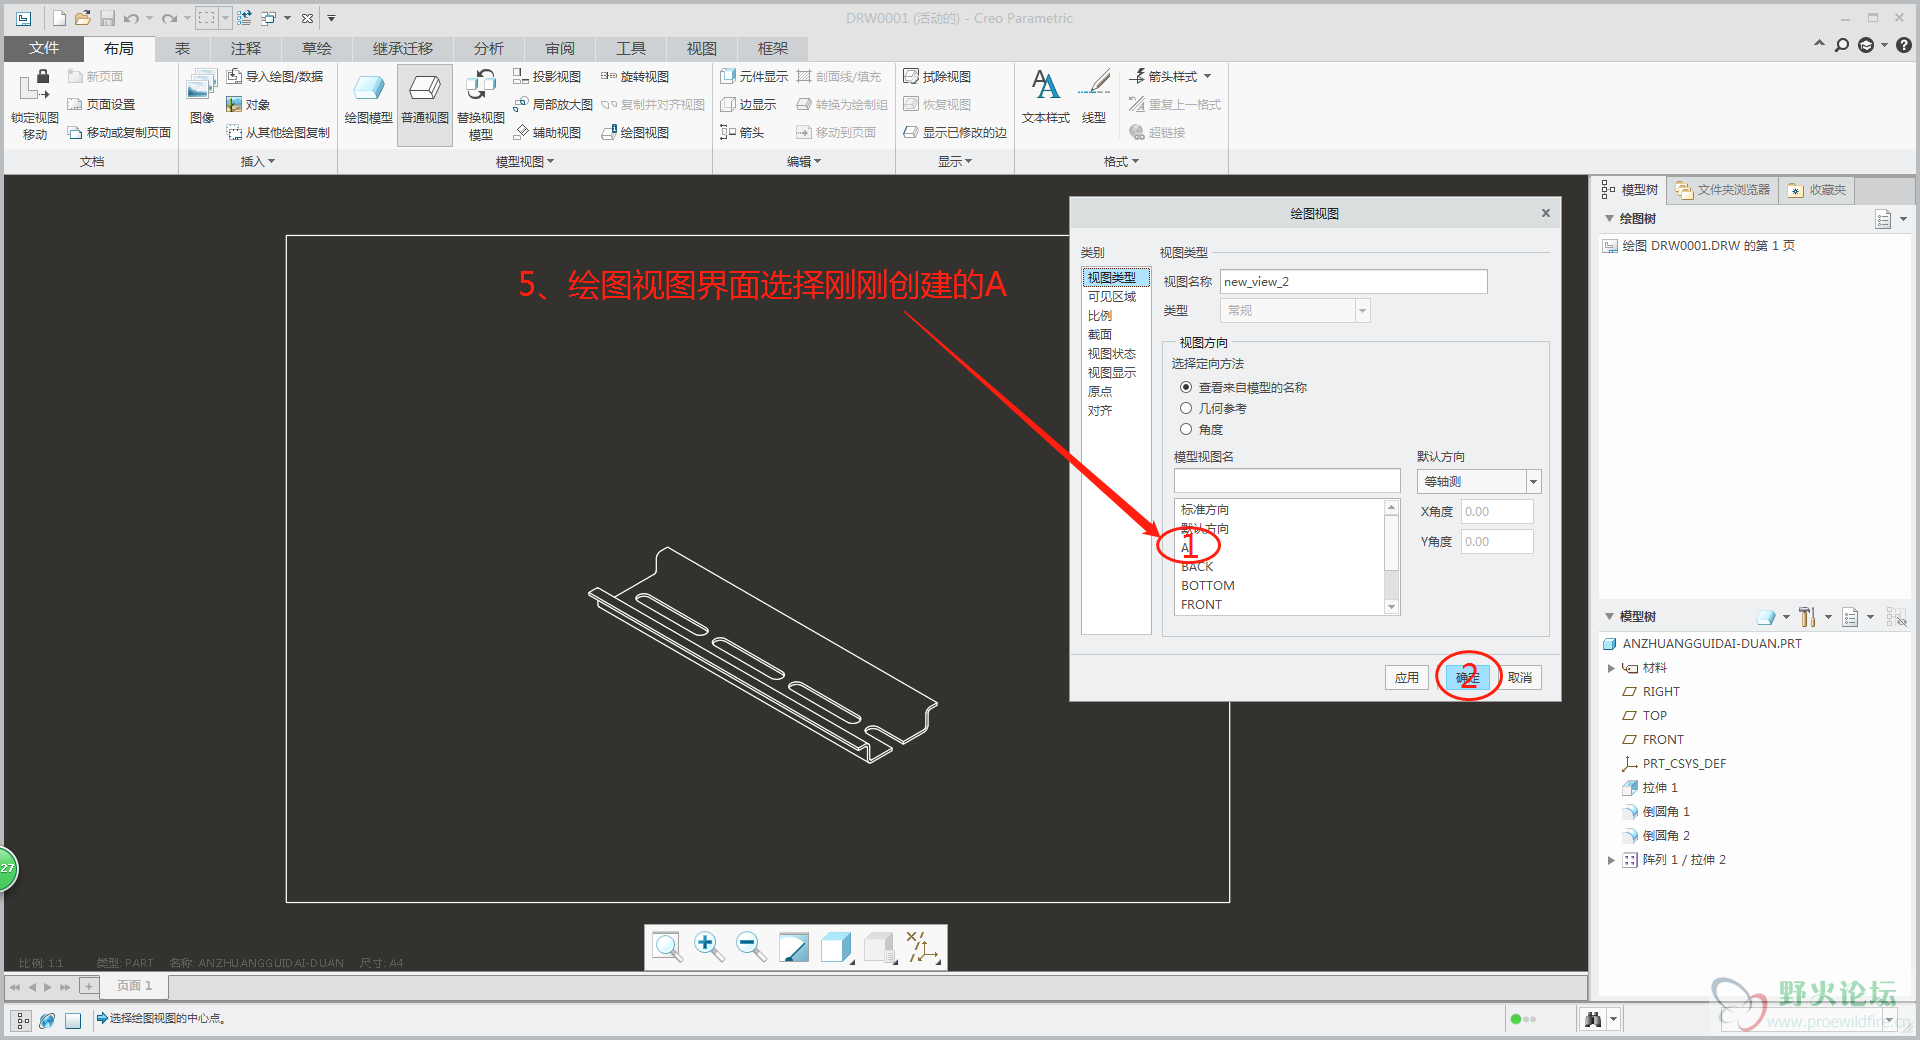Click the 拭除视图 erase view tool
1920x1040 pixels.
click(937, 76)
